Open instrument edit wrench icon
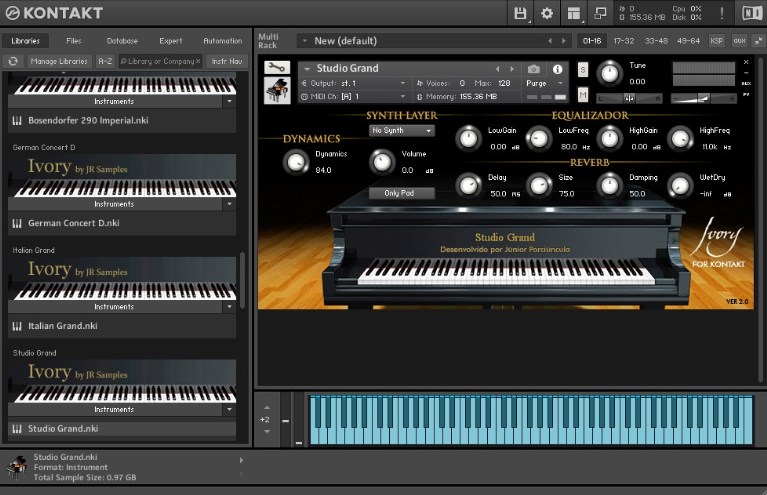This screenshot has height=495, width=767. (x=277, y=68)
